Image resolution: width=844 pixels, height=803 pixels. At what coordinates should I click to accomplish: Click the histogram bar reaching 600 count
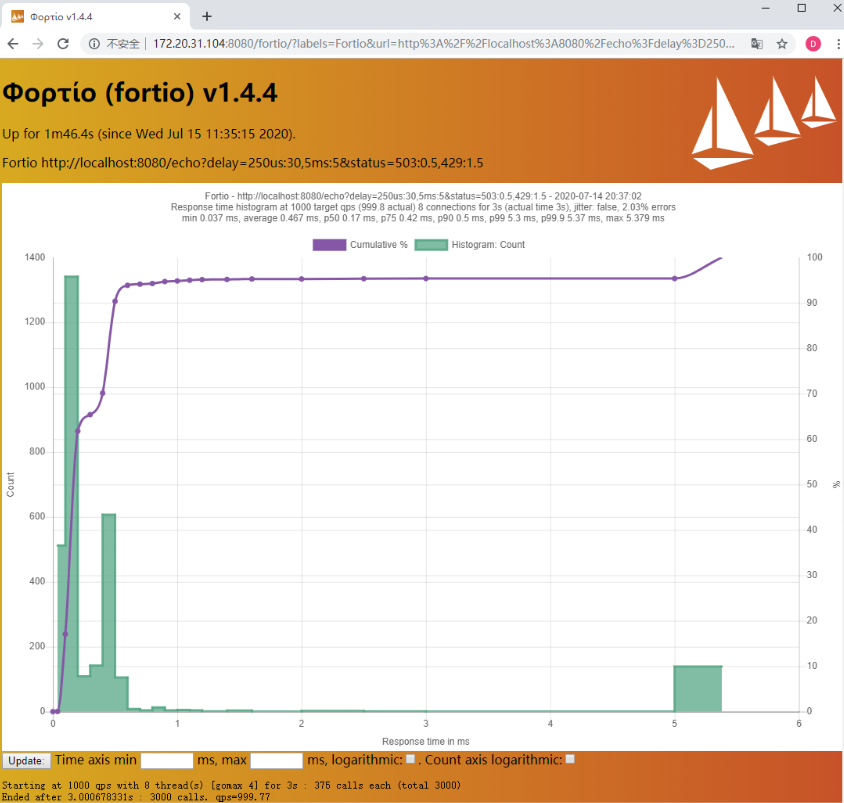click(x=109, y=612)
